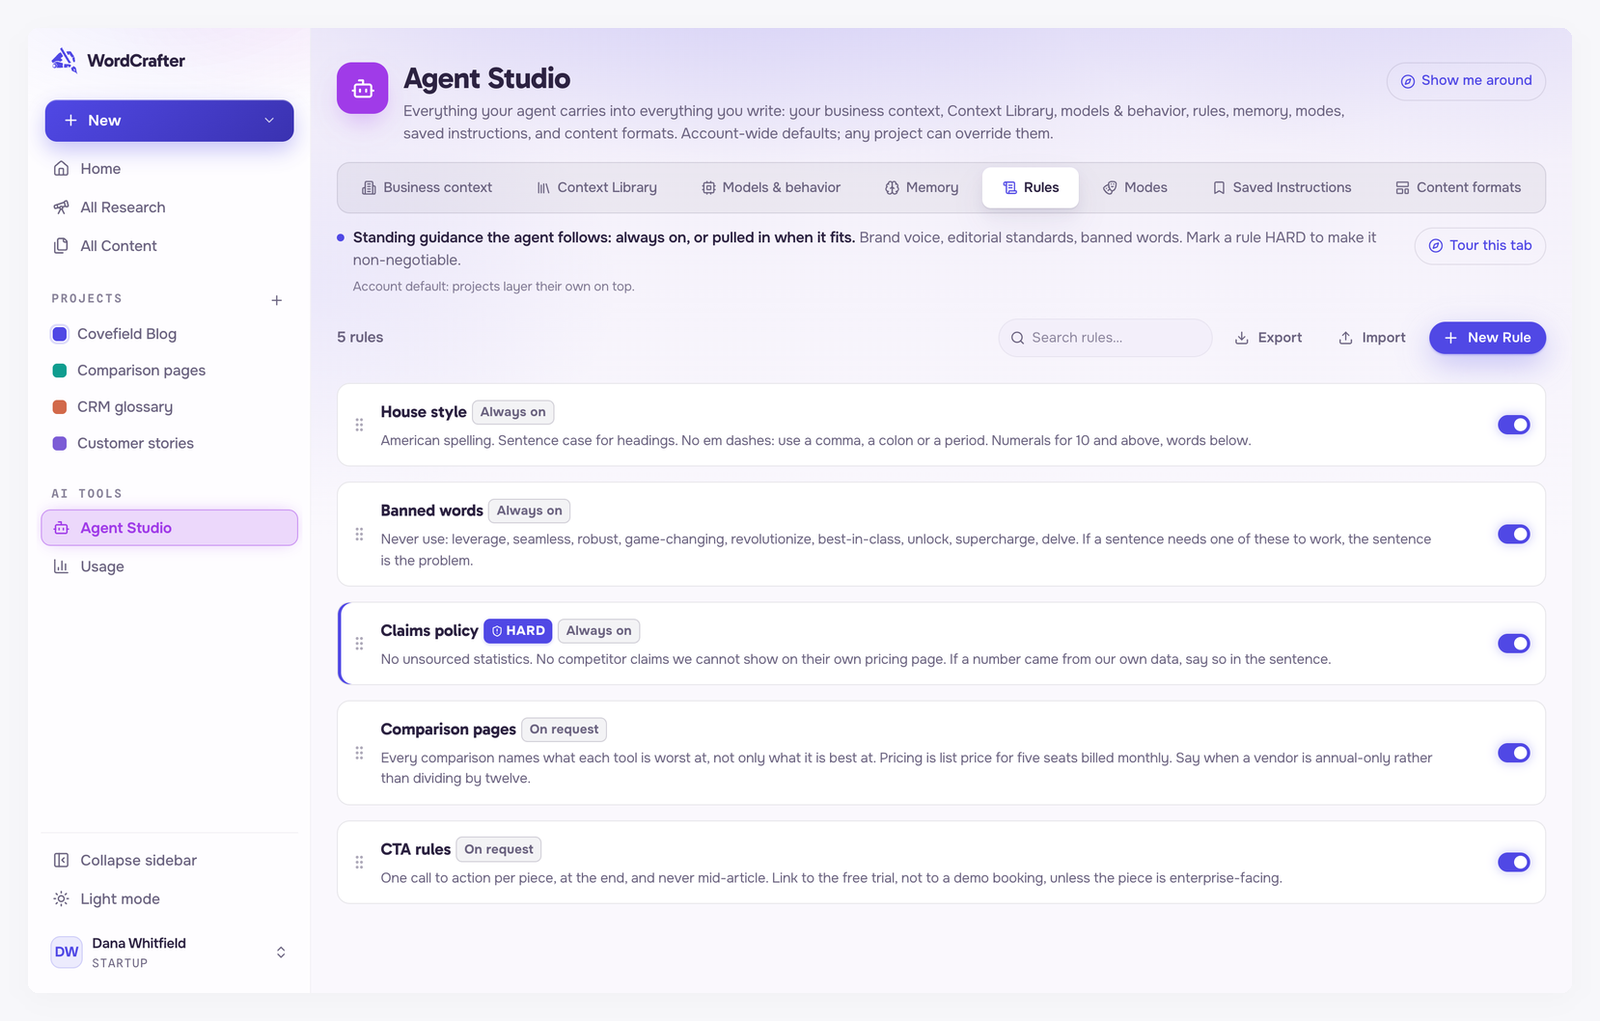
Task: Open the New button dropdown chevron
Action: point(269,120)
